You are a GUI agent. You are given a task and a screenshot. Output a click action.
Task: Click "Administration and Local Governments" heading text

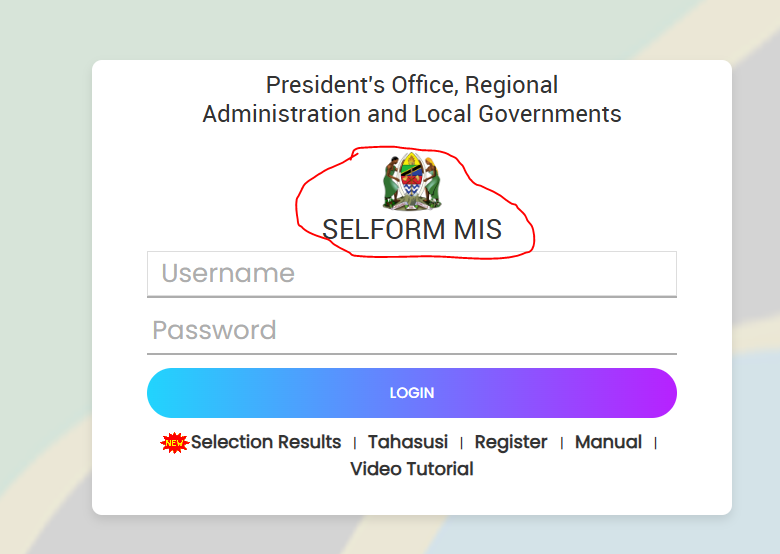point(412,114)
